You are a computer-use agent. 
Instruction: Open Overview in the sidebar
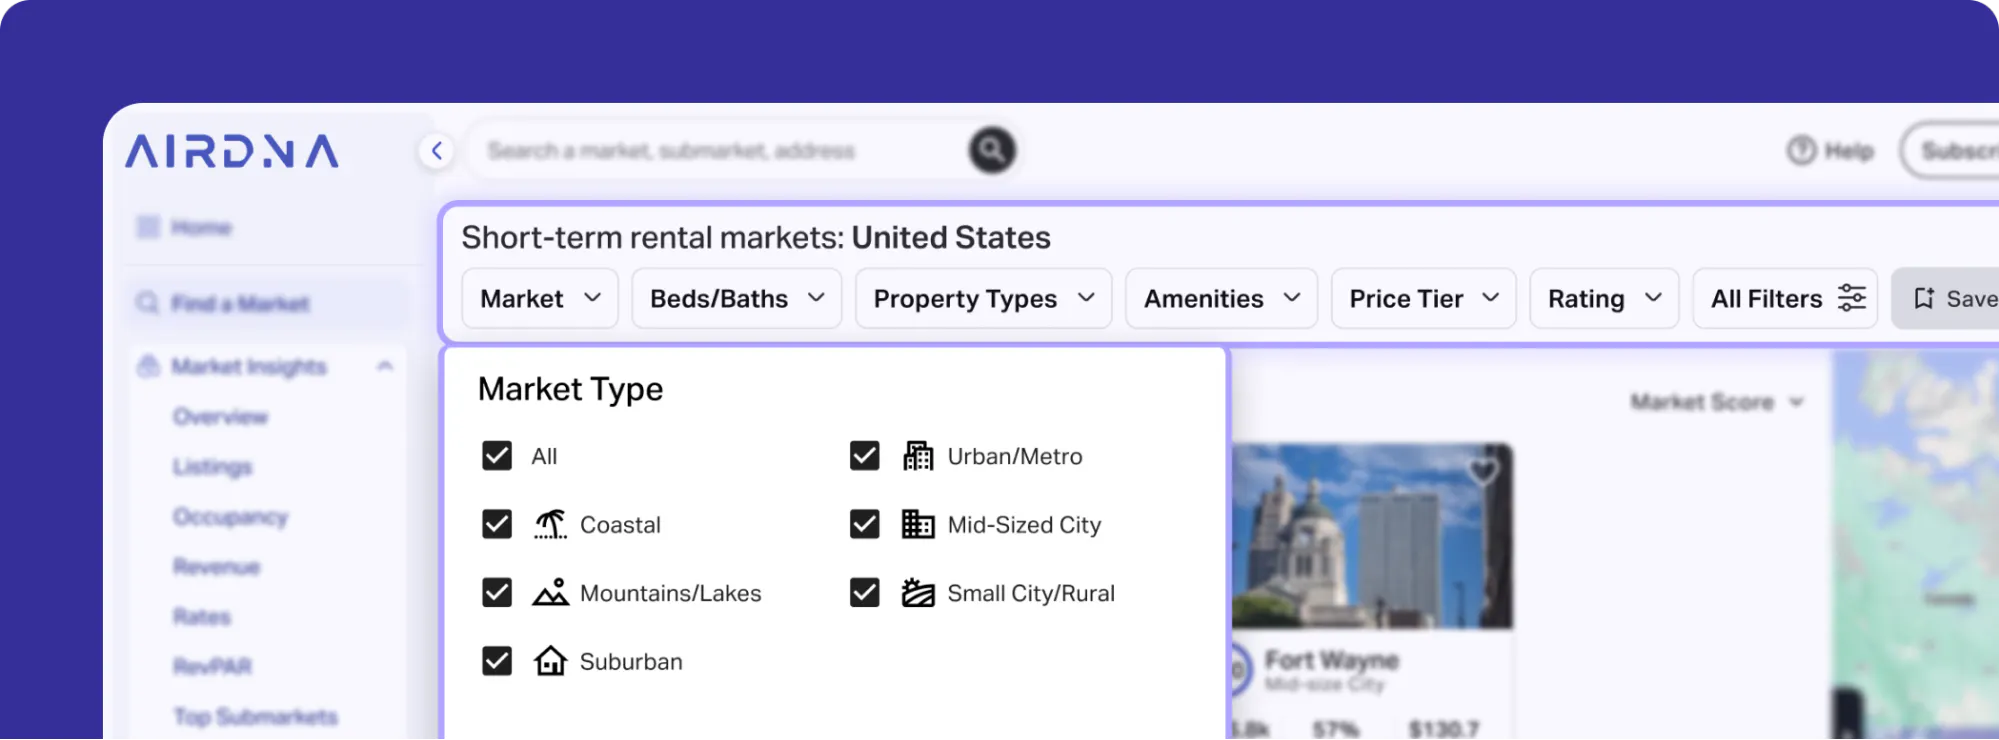coord(220,416)
